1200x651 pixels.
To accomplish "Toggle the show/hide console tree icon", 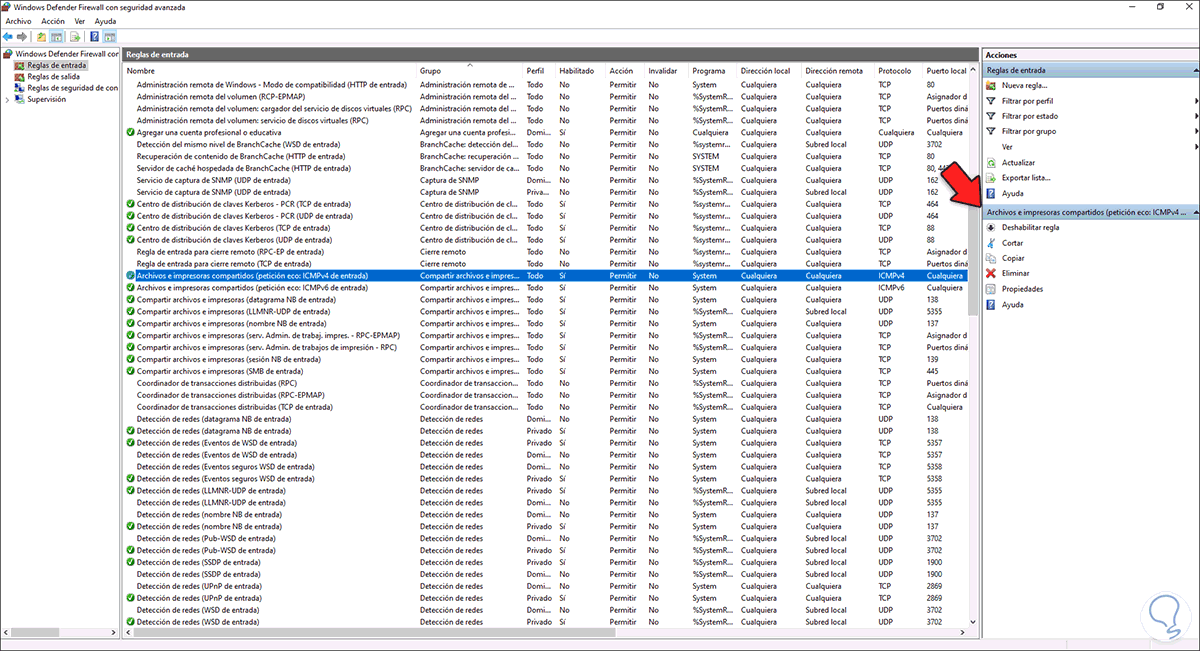I will (58, 37).
